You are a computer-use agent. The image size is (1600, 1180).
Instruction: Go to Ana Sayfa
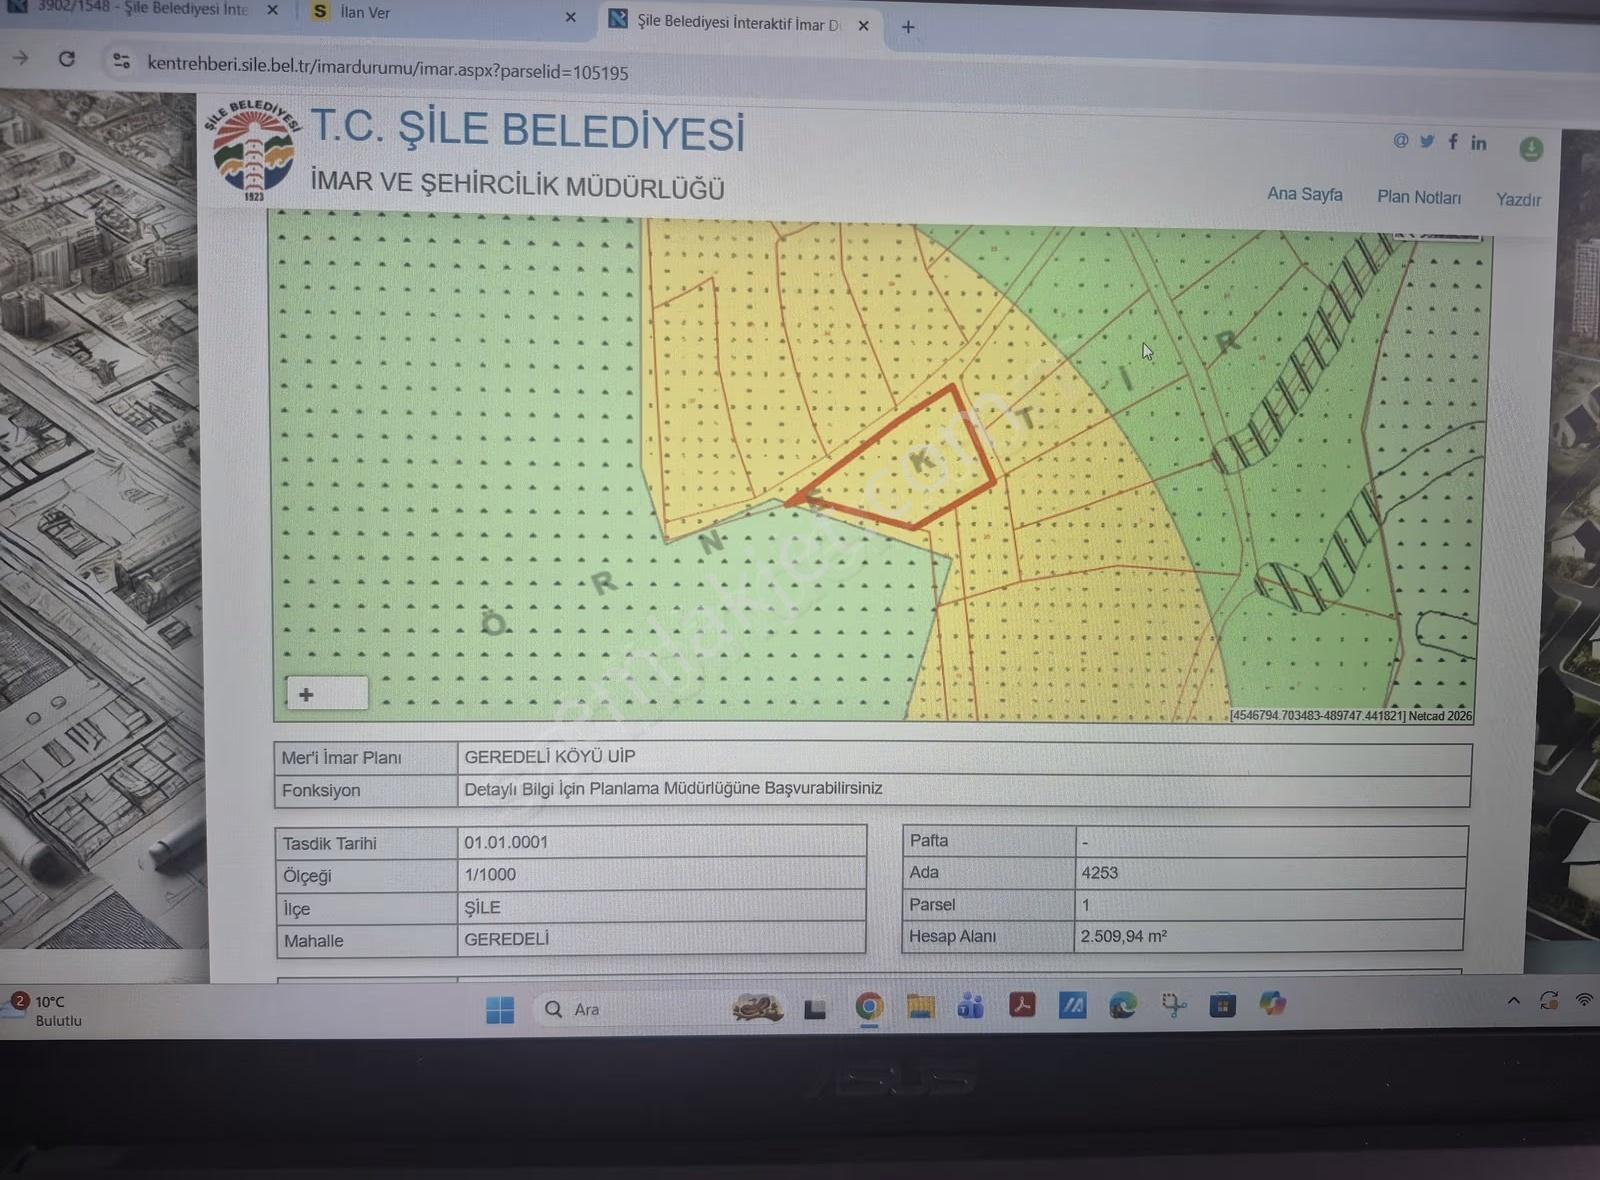click(x=1305, y=194)
